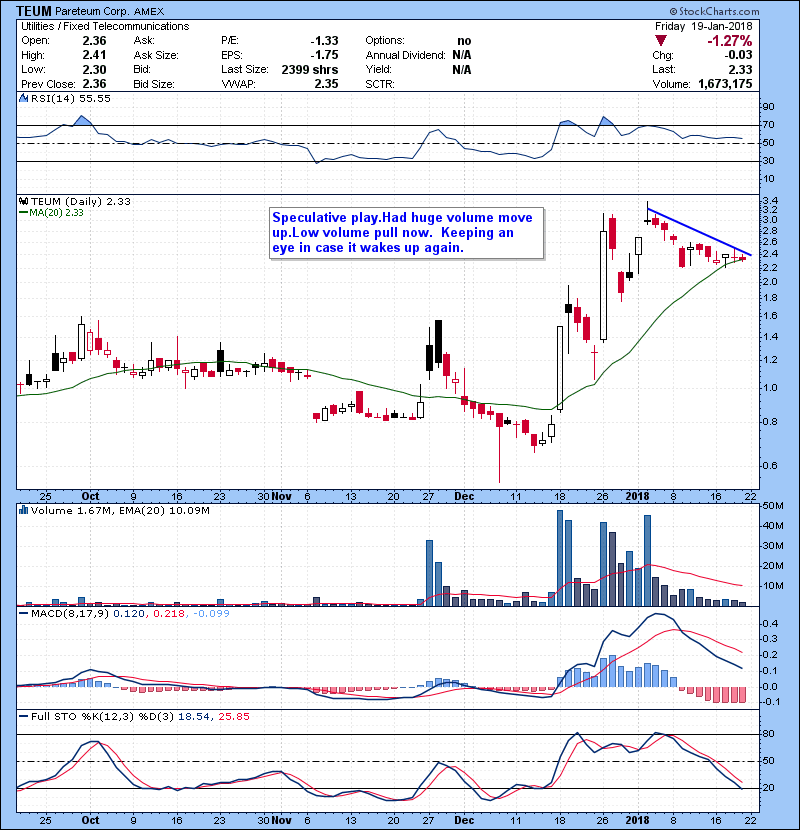This screenshot has height=830, width=800.
Task: Click the Annual Dividend label
Action: coord(406,55)
